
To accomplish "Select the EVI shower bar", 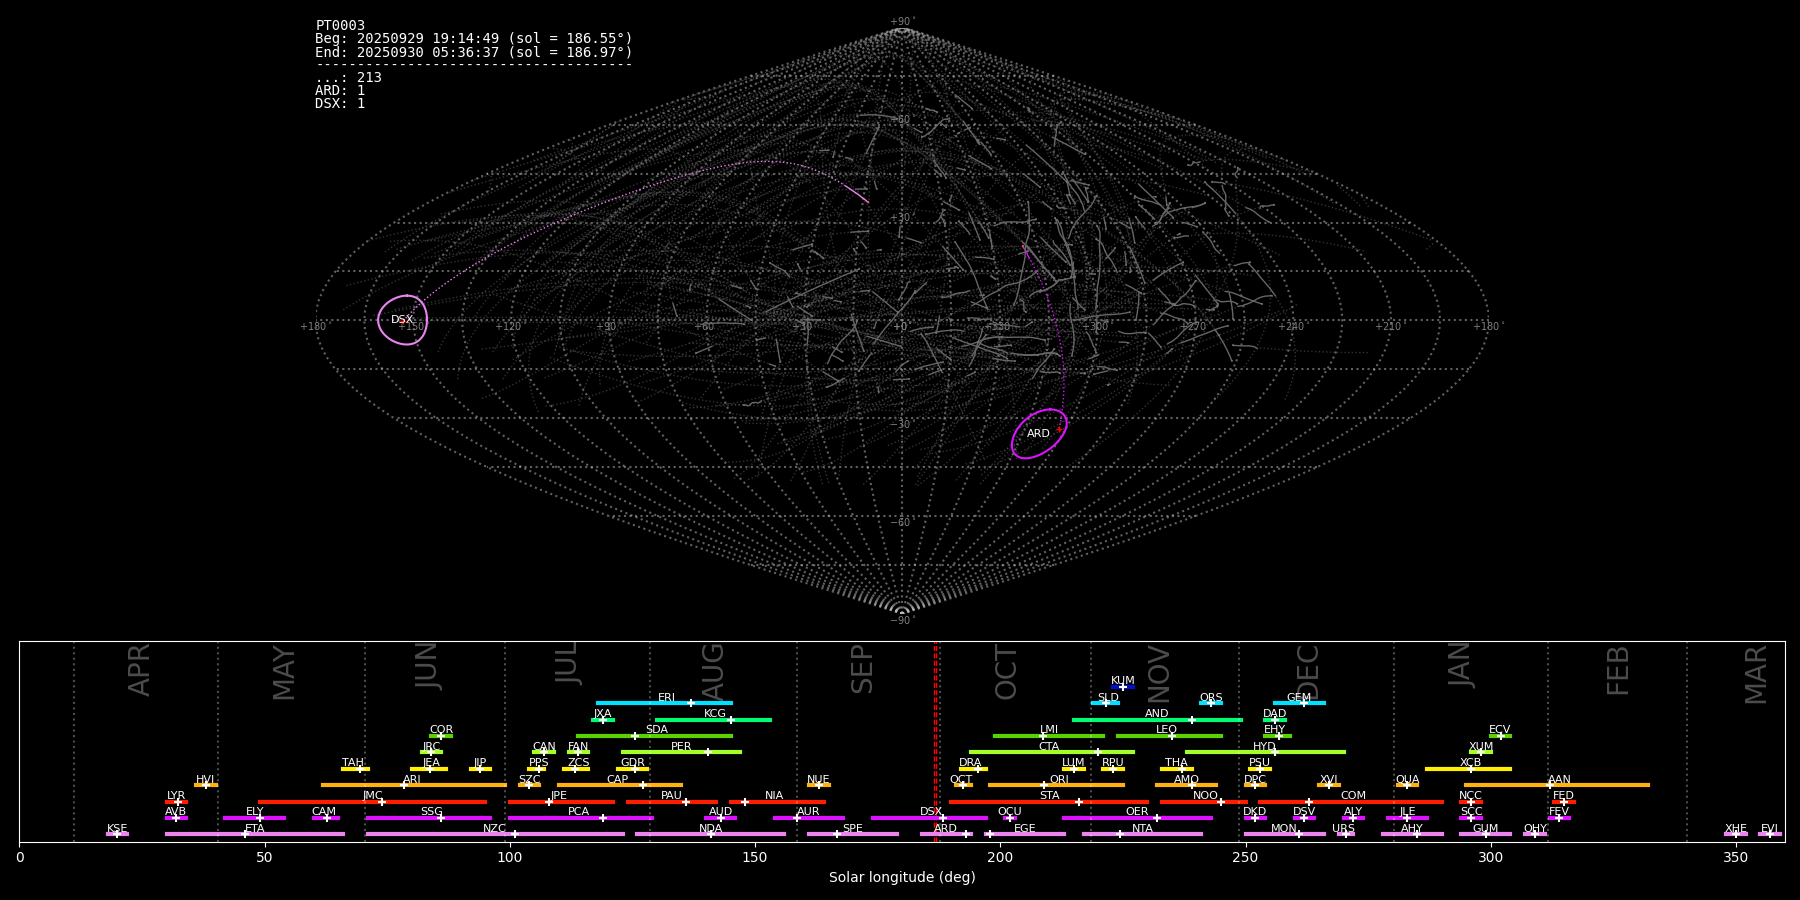I will tap(1770, 834).
